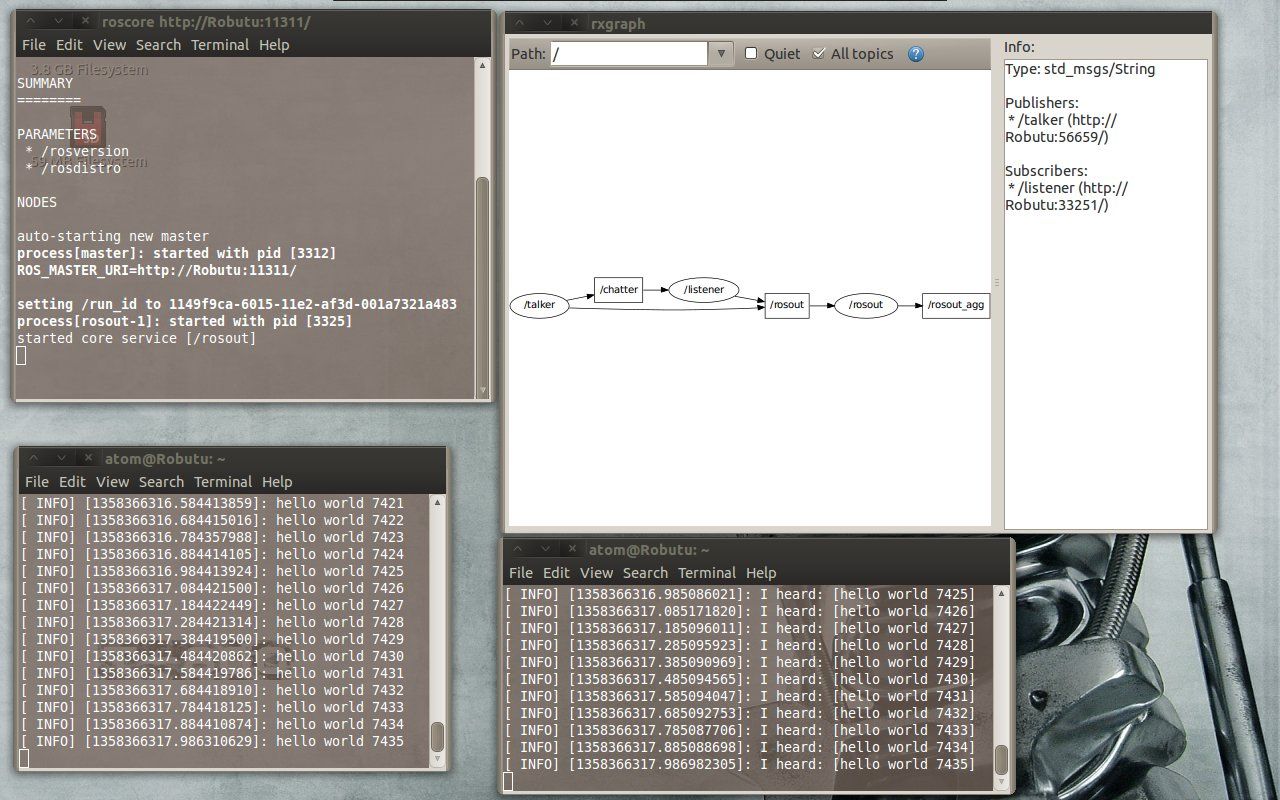Viewport: 1280px width, 800px height.
Task: Open the File menu of the roscore terminal
Action: click(34, 44)
